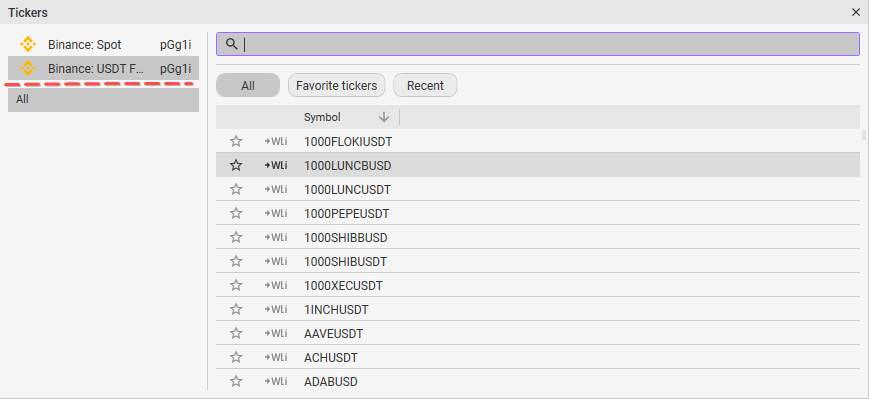Image resolution: width=869 pixels, height=399 pixels.
Task: Switch to Recent tickers tab
Action: click(425, 85)
